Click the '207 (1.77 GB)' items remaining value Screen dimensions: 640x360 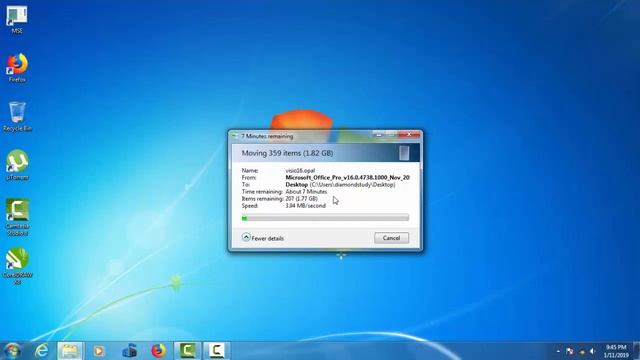point(301,198)
